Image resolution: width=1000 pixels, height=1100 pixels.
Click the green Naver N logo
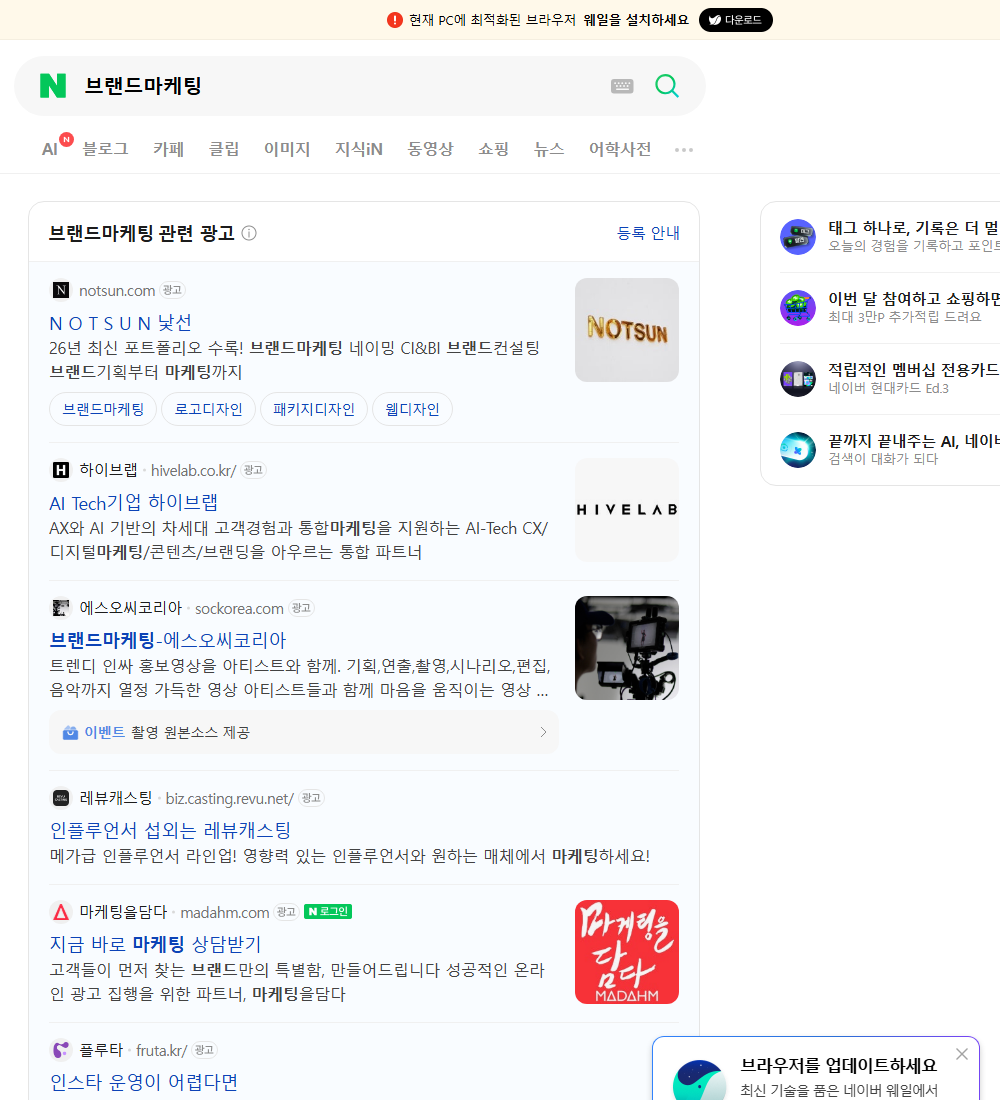(x=53, y=86)
